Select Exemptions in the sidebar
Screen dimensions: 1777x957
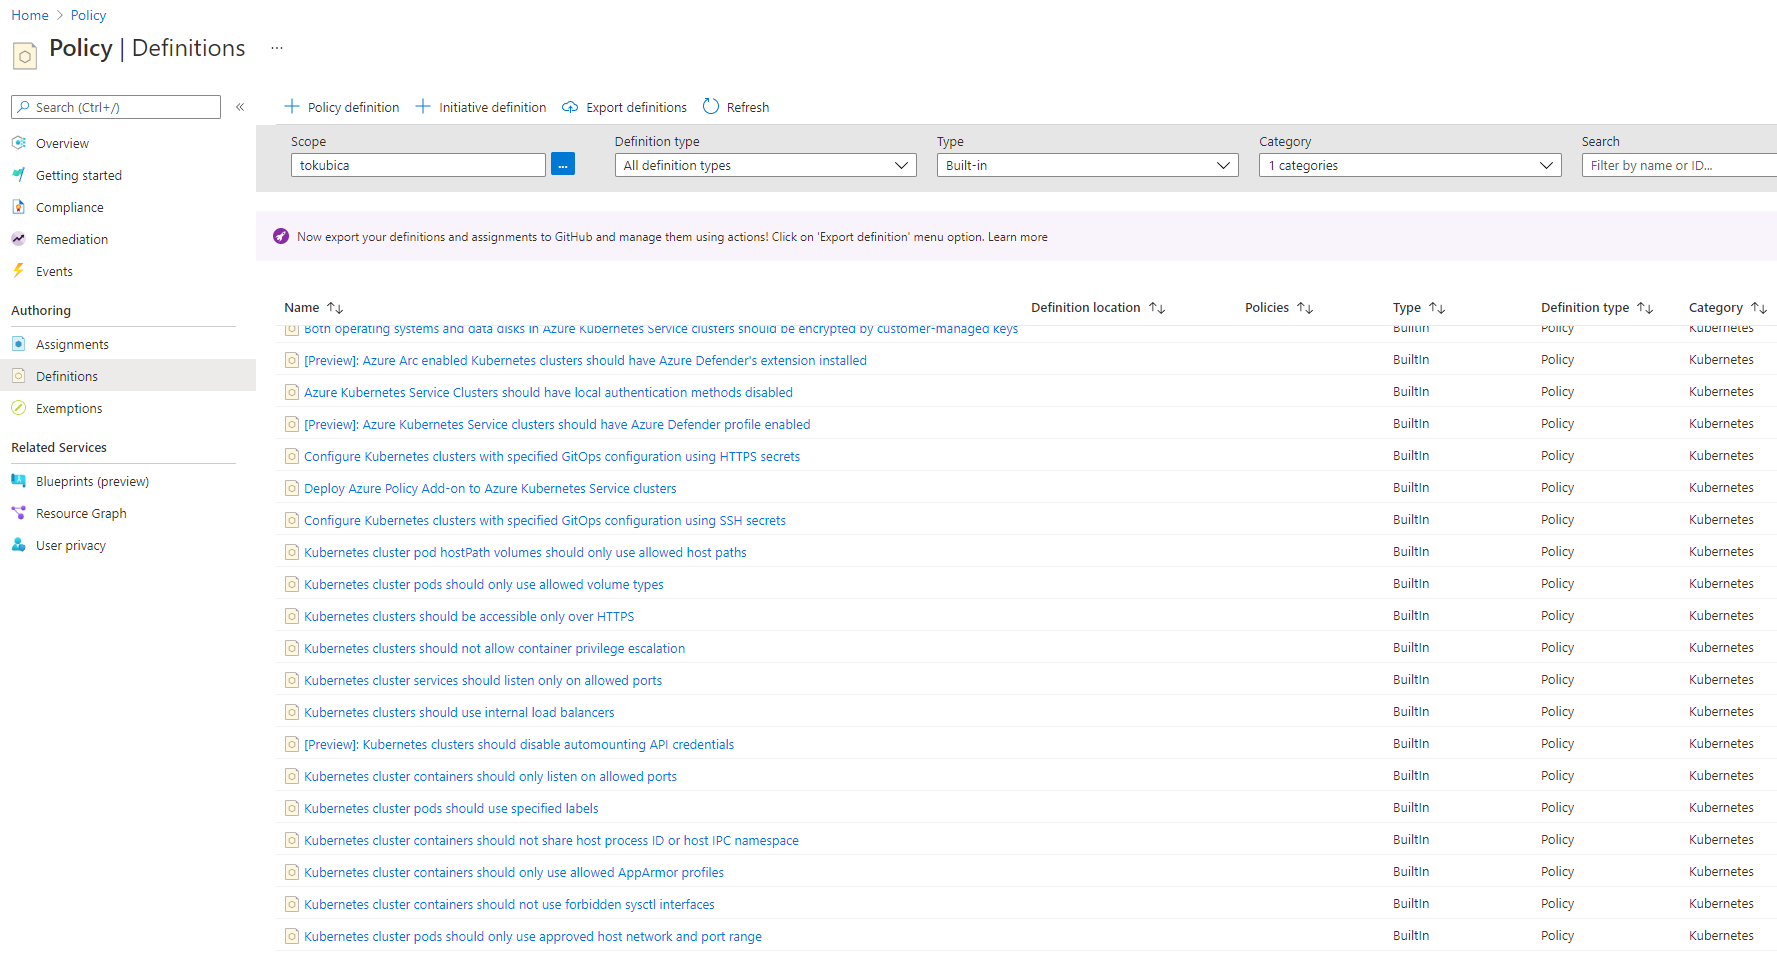tap(69, 408)
